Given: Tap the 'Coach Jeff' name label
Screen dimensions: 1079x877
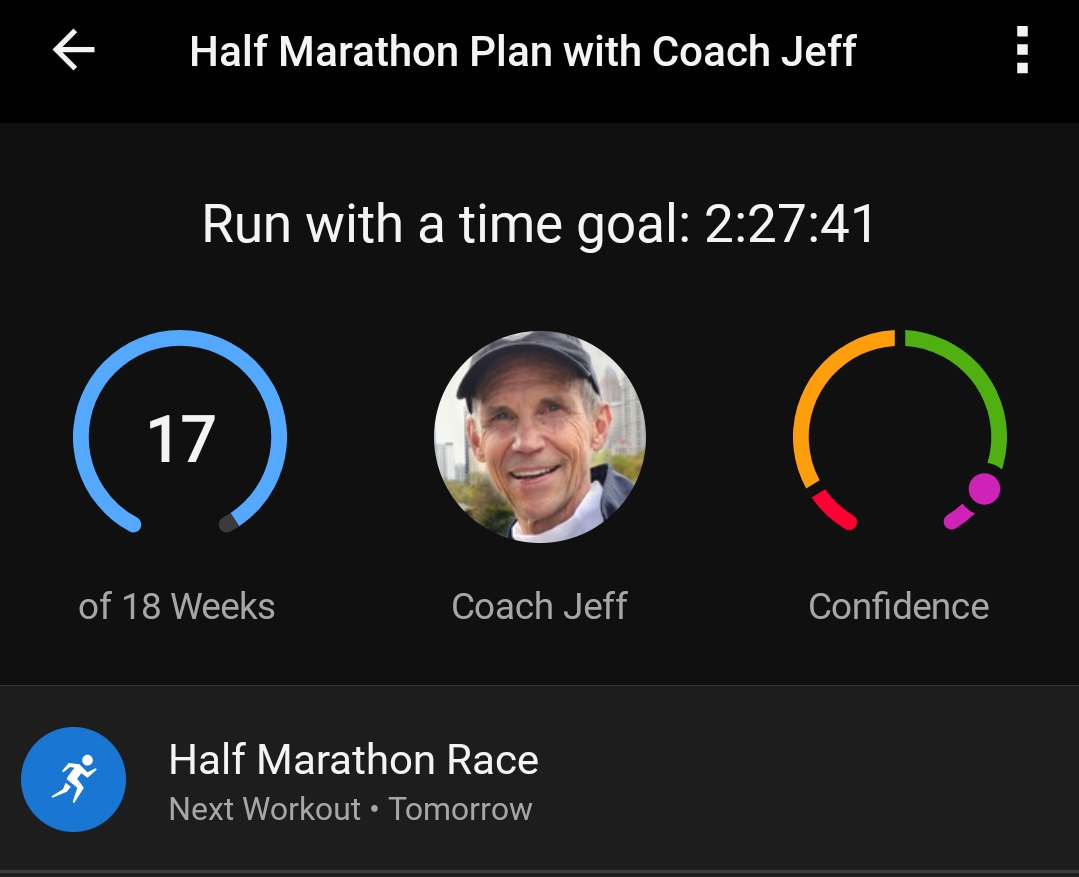Looking at the screenshot, I should pos(539,606).
